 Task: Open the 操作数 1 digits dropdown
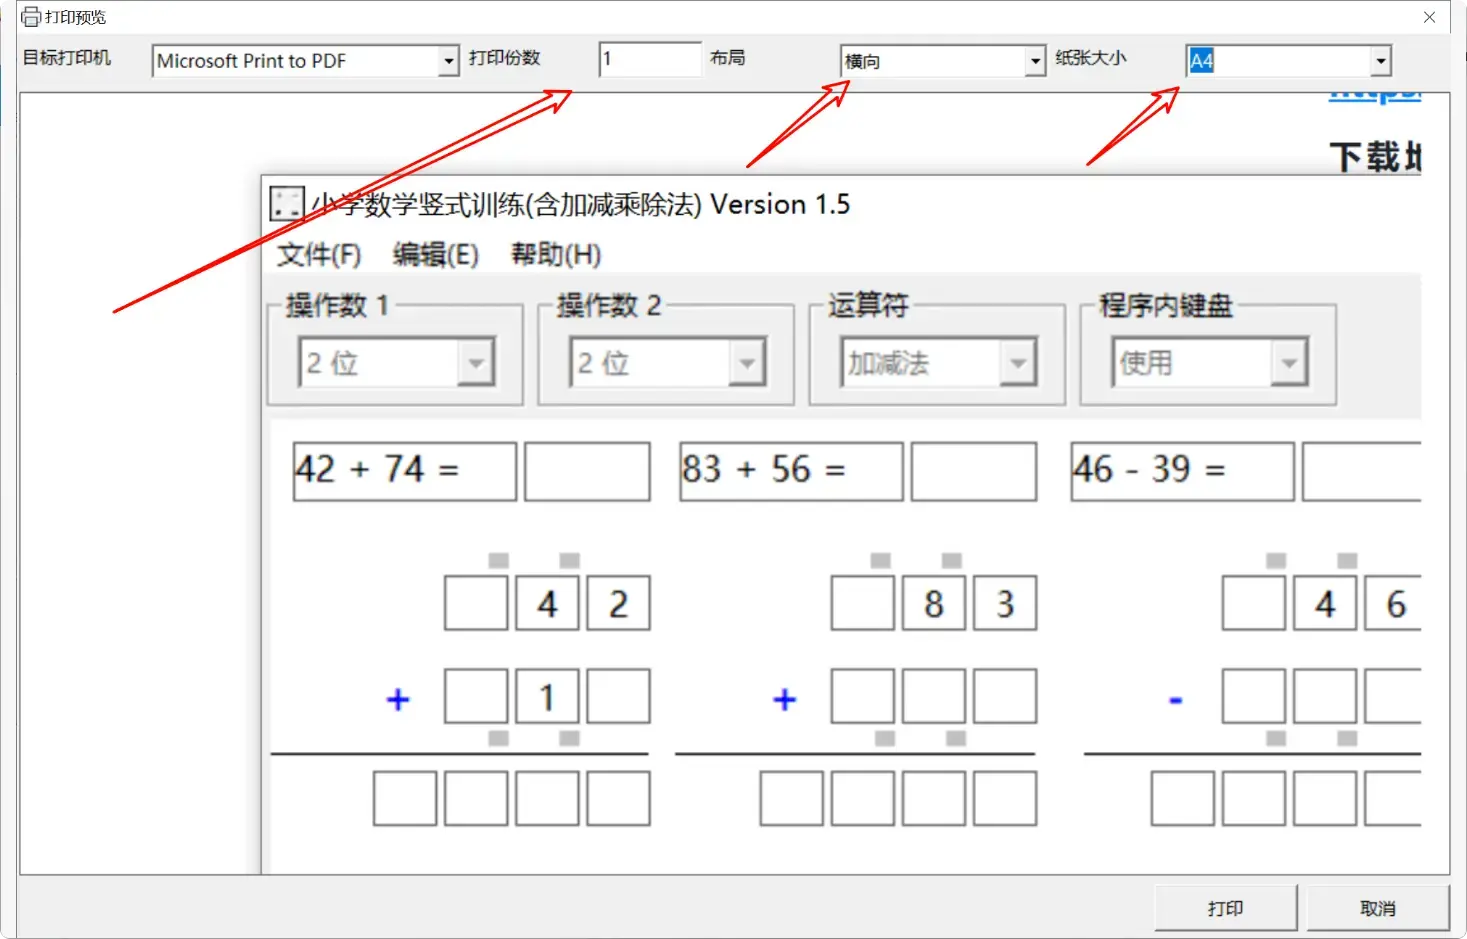coord(477,362)
